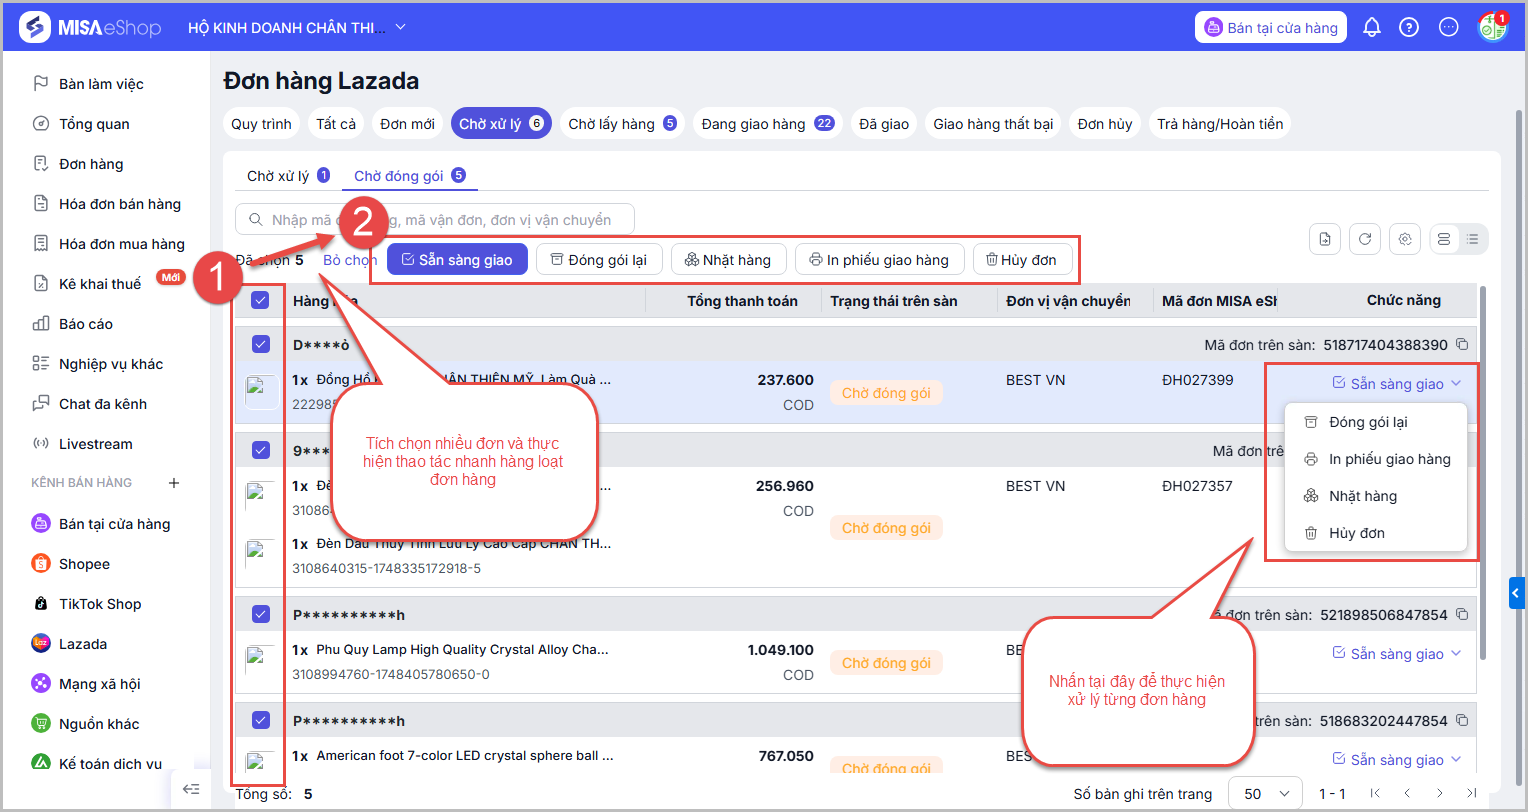1528x812 pixels.
Task: Go to the first page of results
Action: pos(1376,794)
